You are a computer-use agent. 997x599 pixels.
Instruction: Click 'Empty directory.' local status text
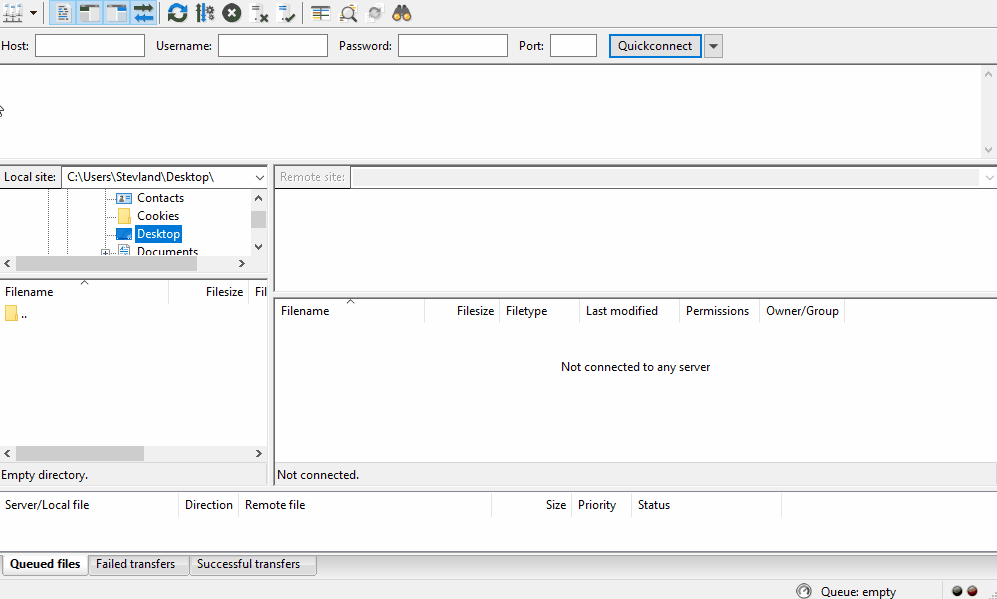45,475
